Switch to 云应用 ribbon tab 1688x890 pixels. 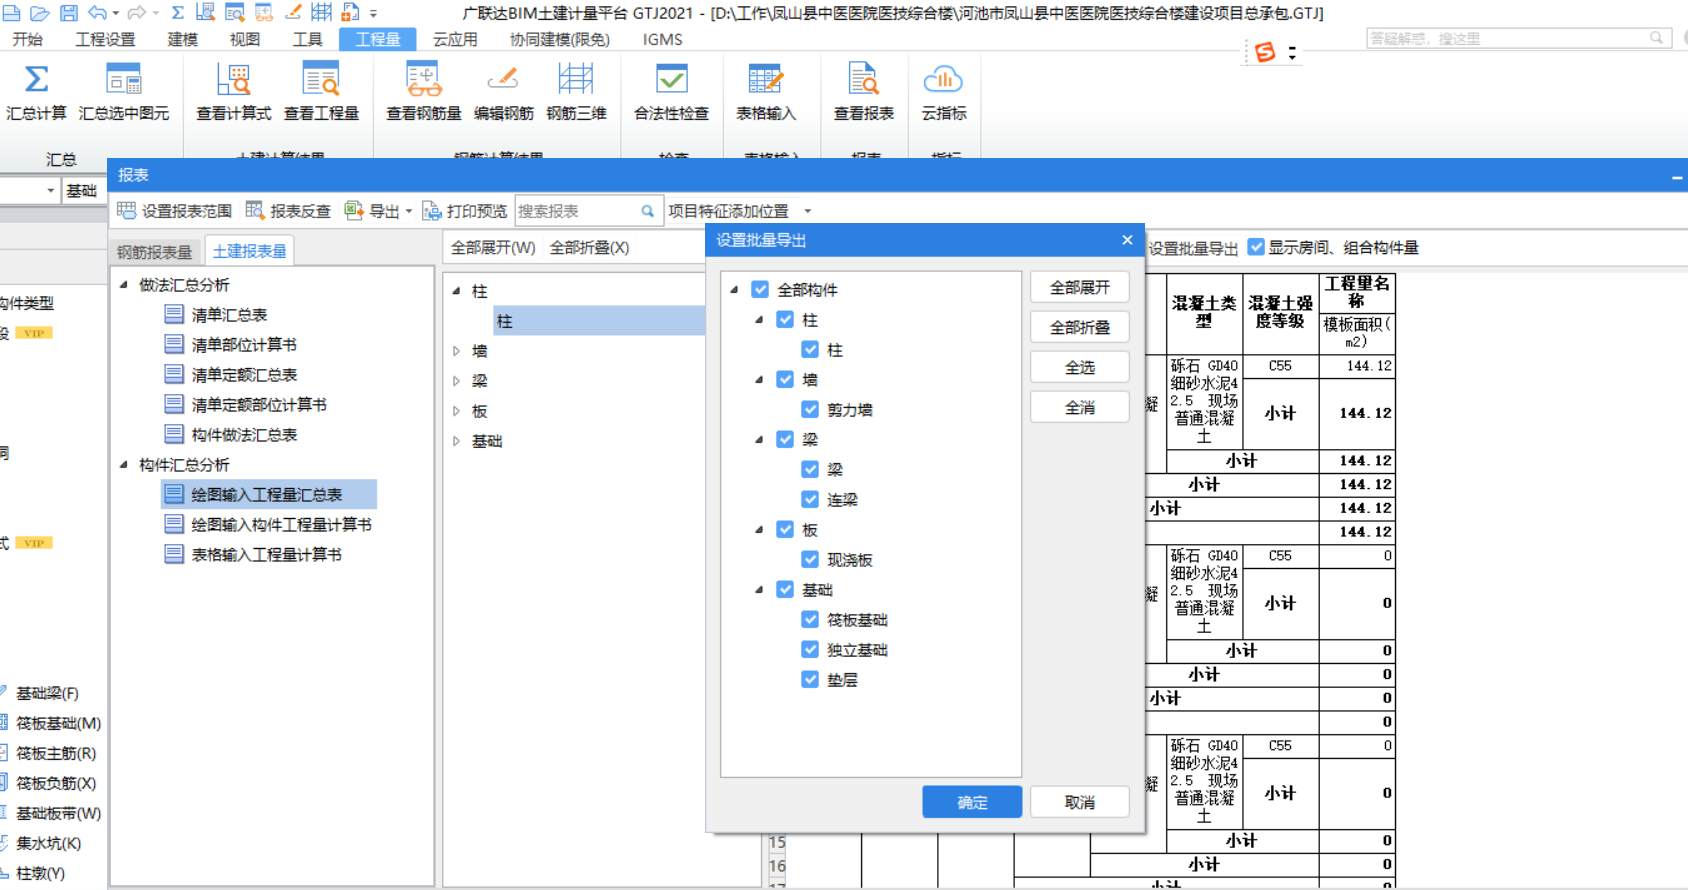click(455, 39)
